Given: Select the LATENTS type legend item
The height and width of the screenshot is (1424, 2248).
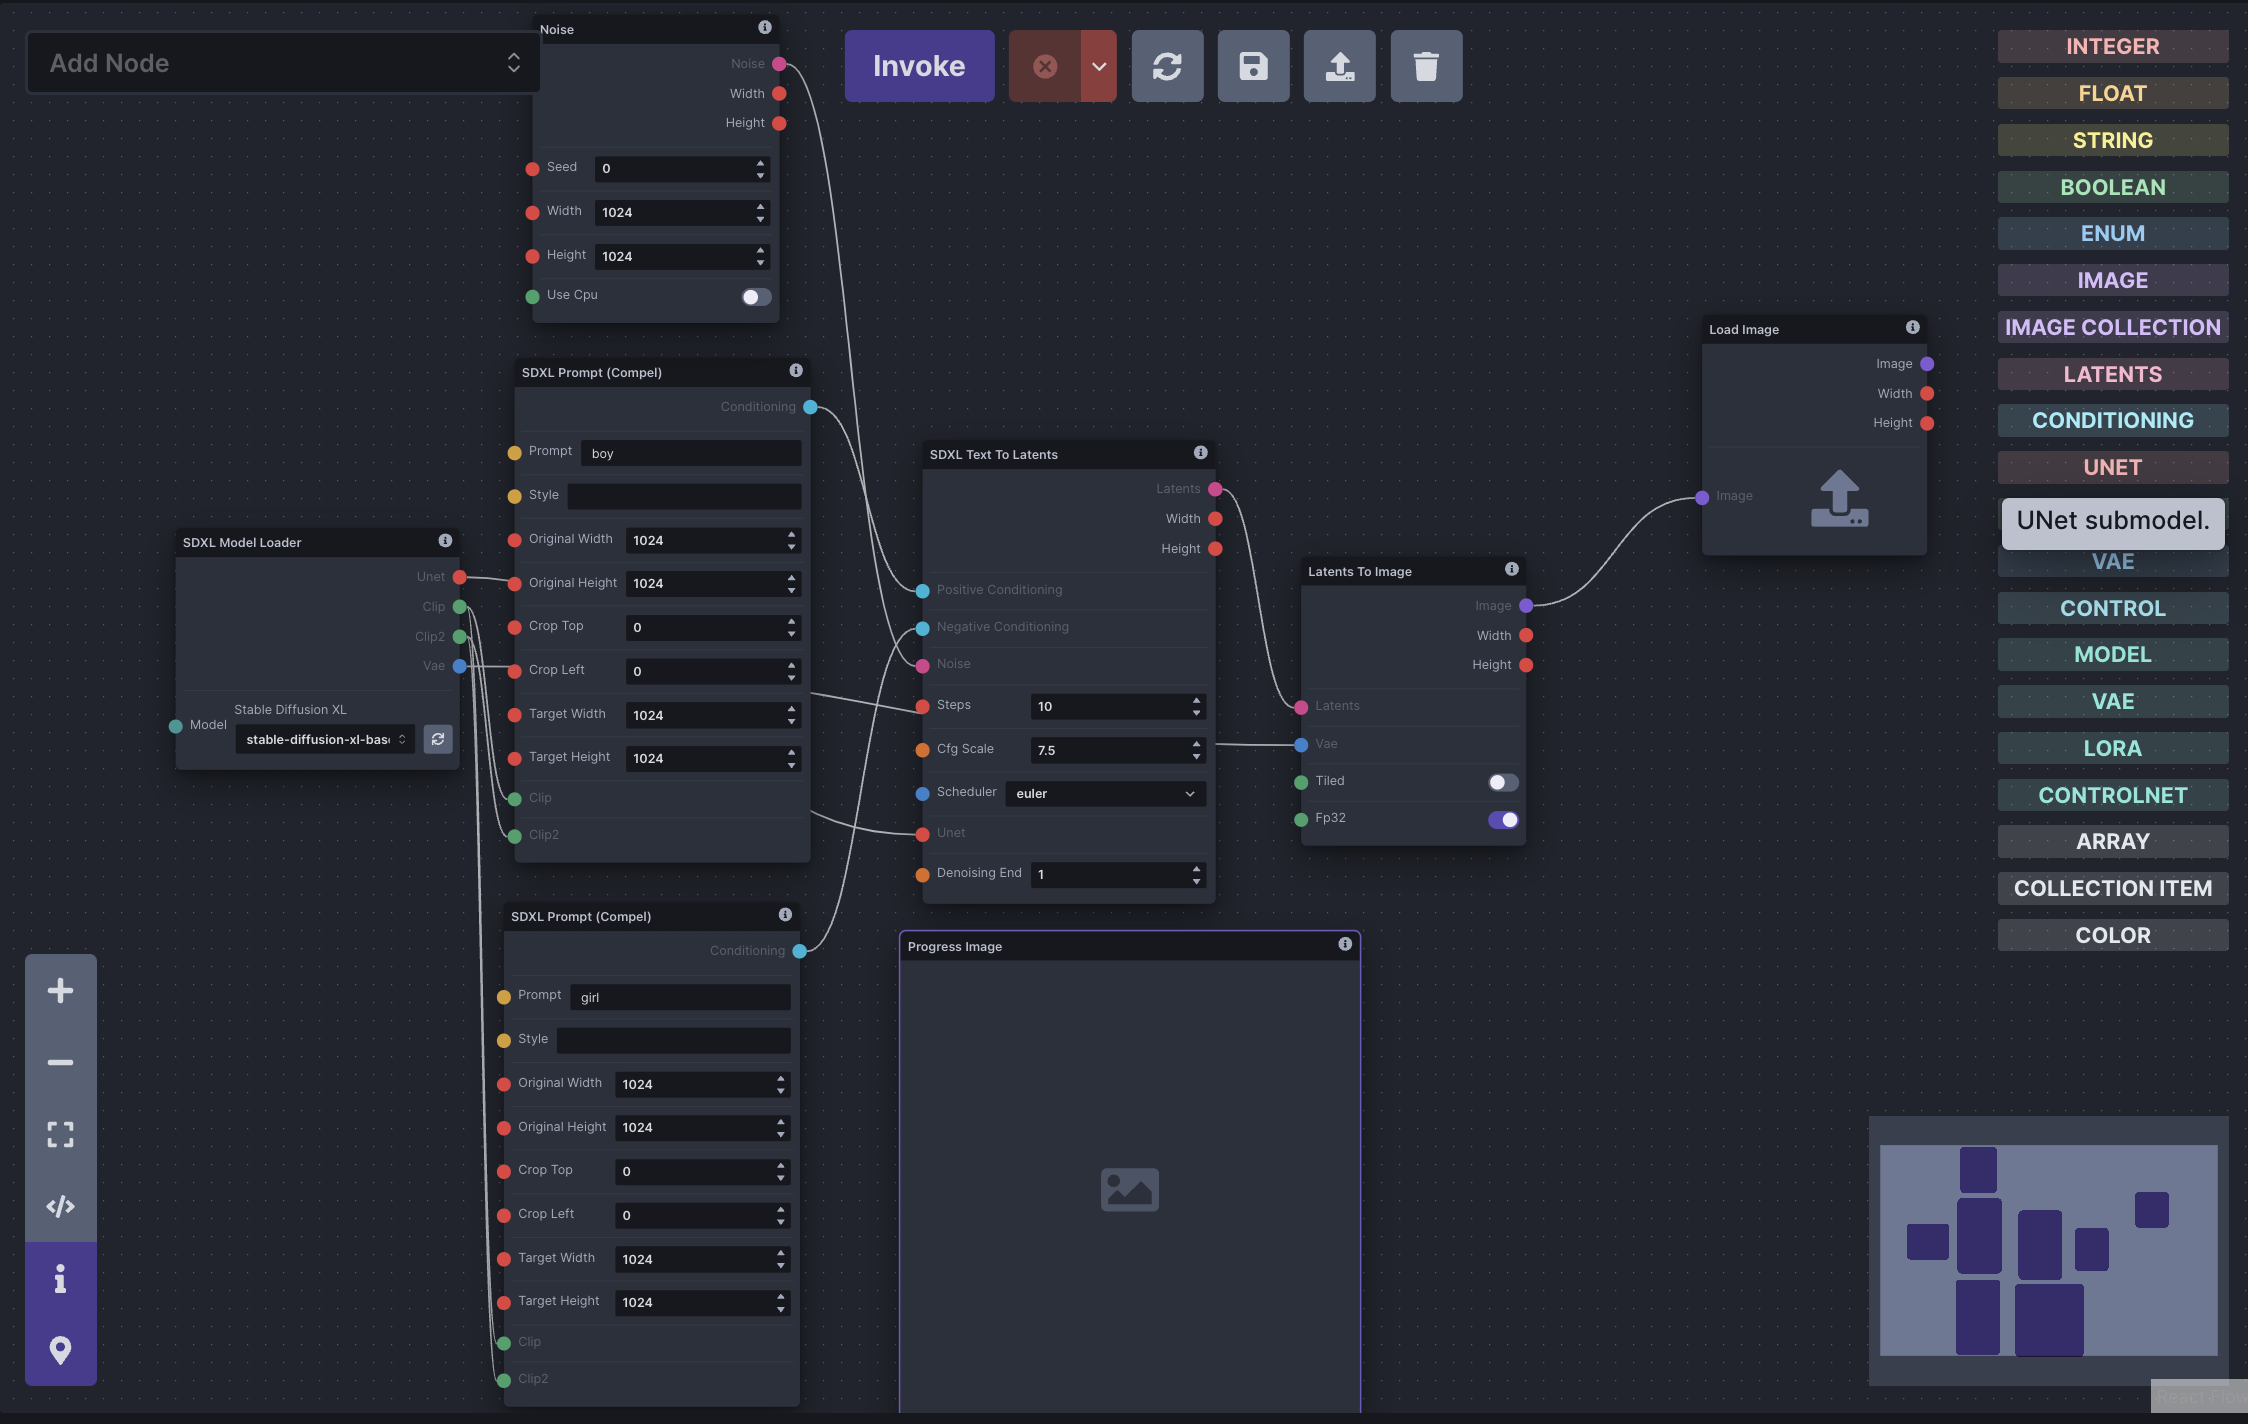Looking at the screenshot, I should (2112, 374).
